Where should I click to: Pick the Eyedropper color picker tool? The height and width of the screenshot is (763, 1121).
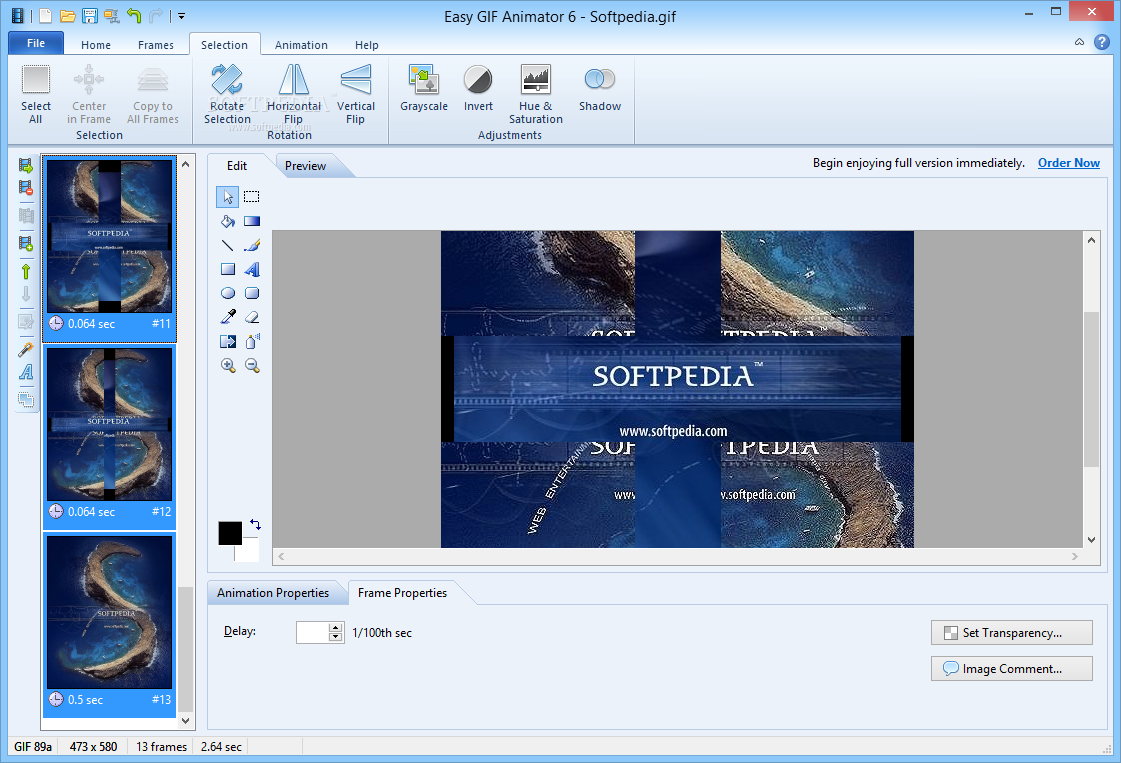pyautogui.click(x=228, y=317)
